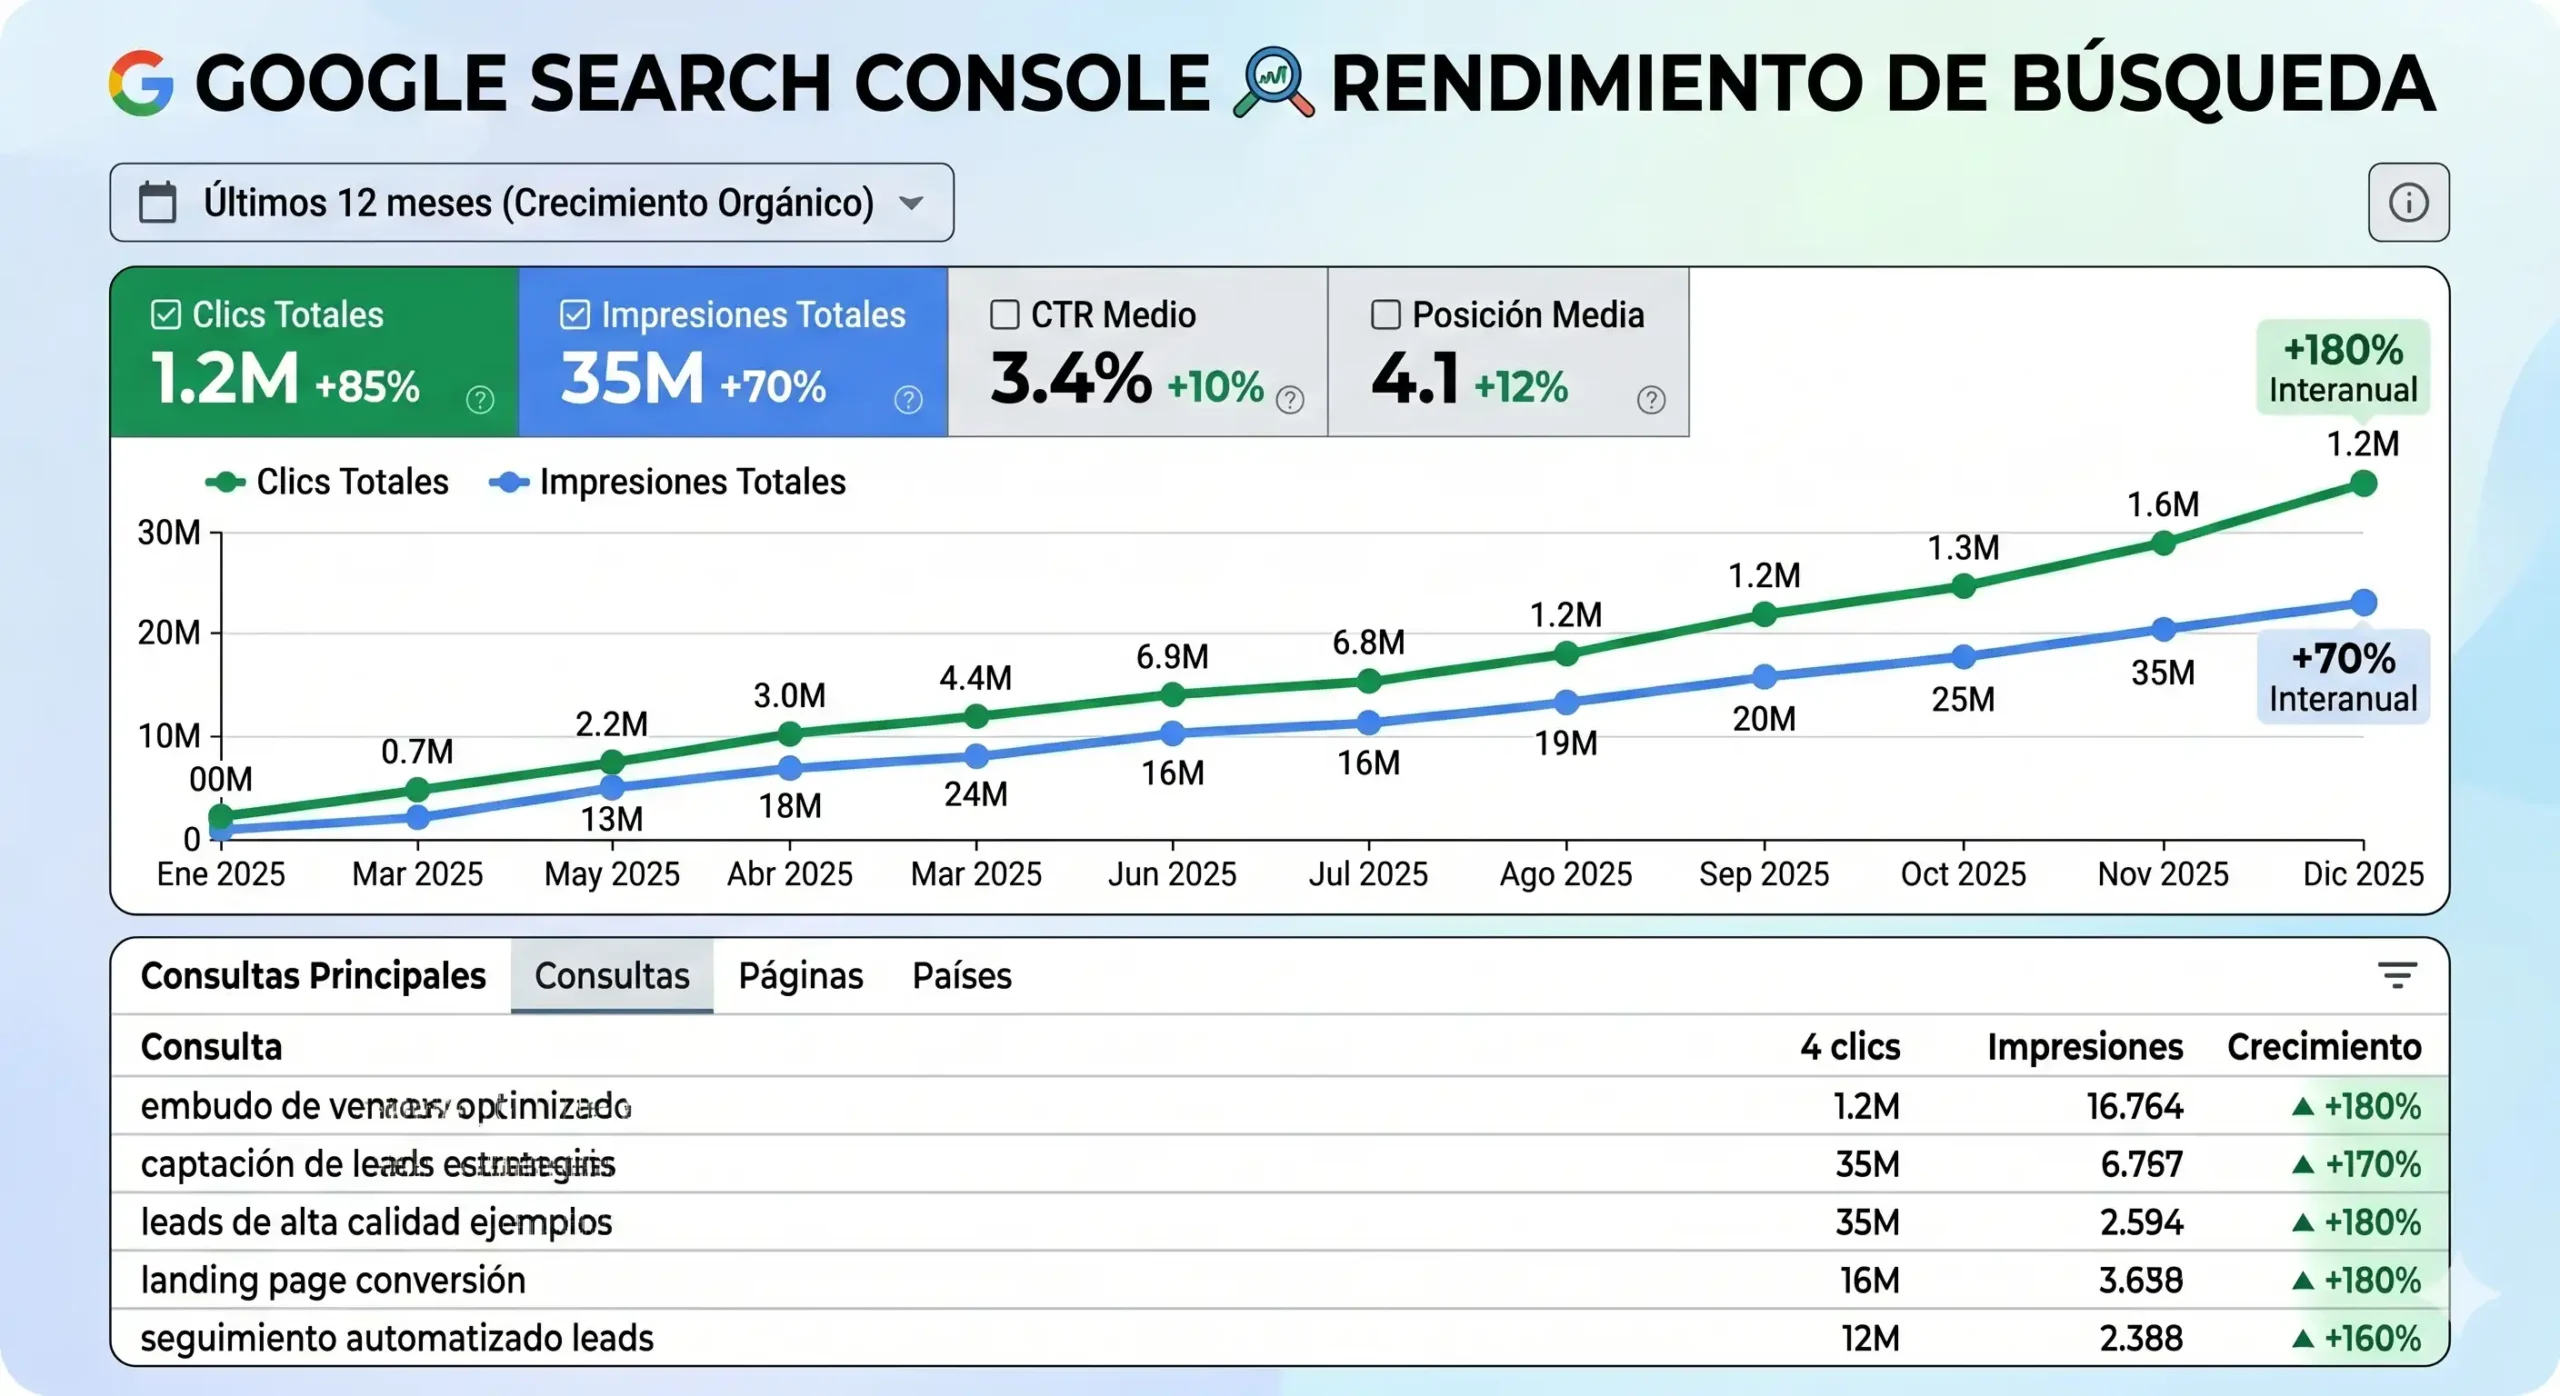This screenshot has height=1396, width=2560.
Task: Click the date range dropdown arrow
Action: click(x=910, y=203)
